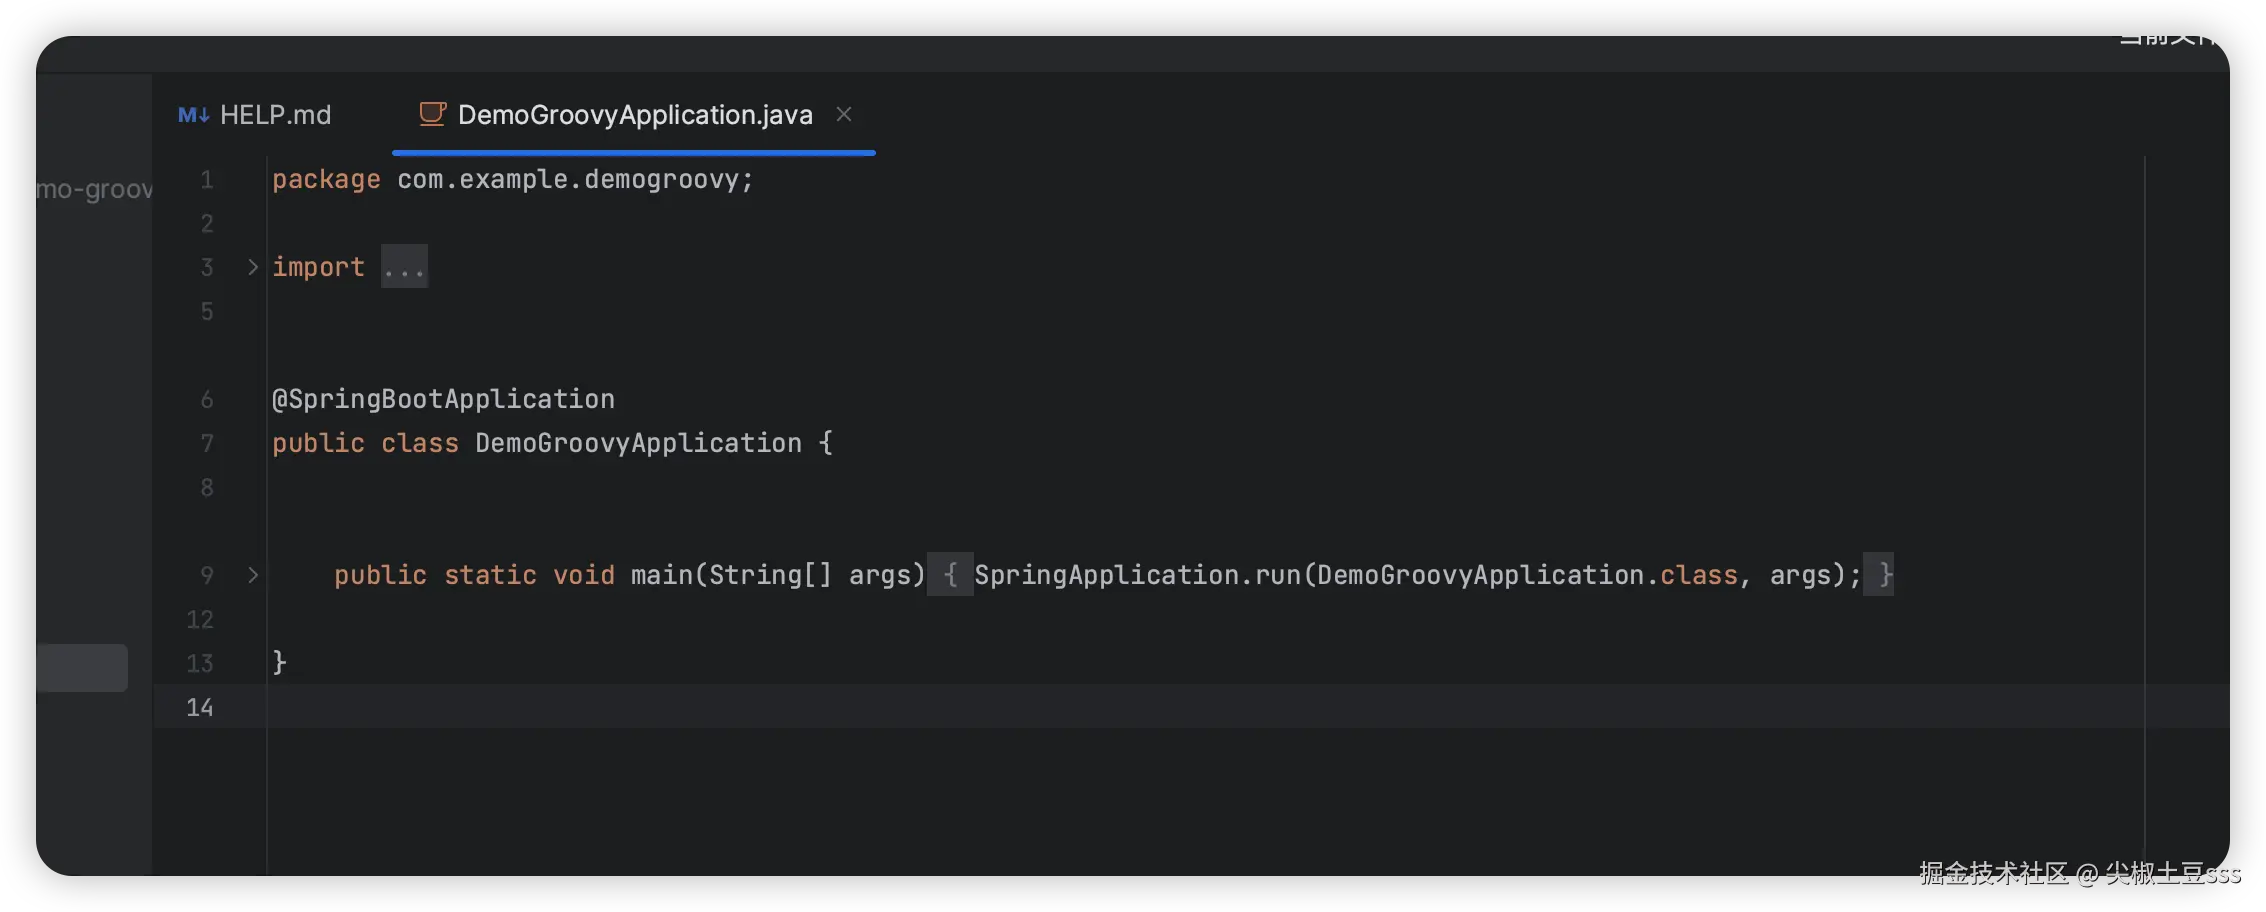Click the DemoGroovyApplication class name in the class declaration

coord(638,443)
